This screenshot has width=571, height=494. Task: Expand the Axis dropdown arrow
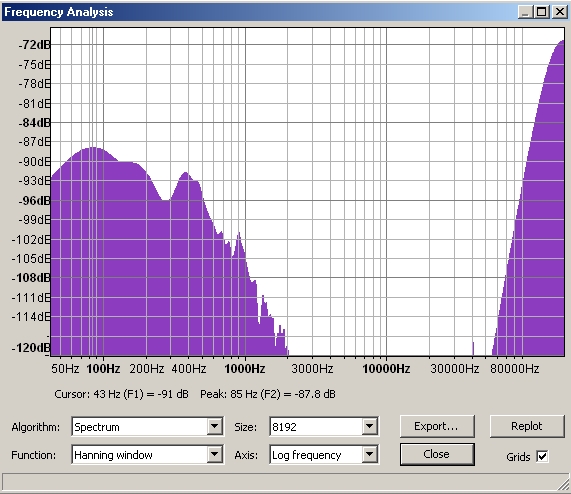(369, 454)
